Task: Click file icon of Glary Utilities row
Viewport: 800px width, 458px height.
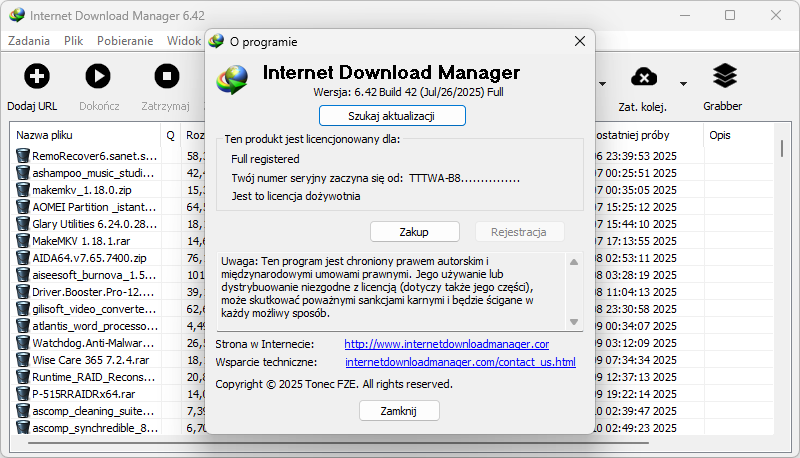Action: point(22,224)
